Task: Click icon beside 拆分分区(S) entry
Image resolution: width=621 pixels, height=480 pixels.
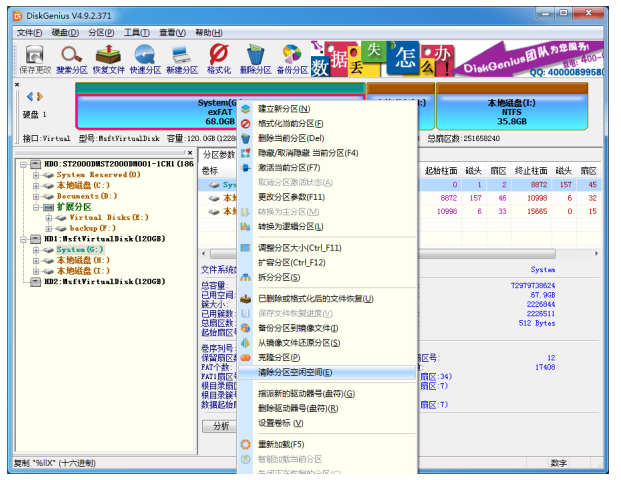Action: click(x=246, y=277)
